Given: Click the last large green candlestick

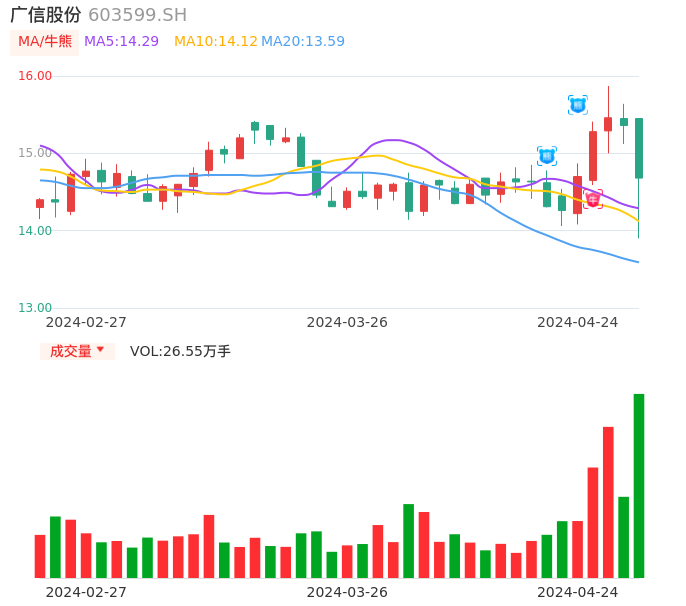Looking at the screenshot, I should 639,148.
